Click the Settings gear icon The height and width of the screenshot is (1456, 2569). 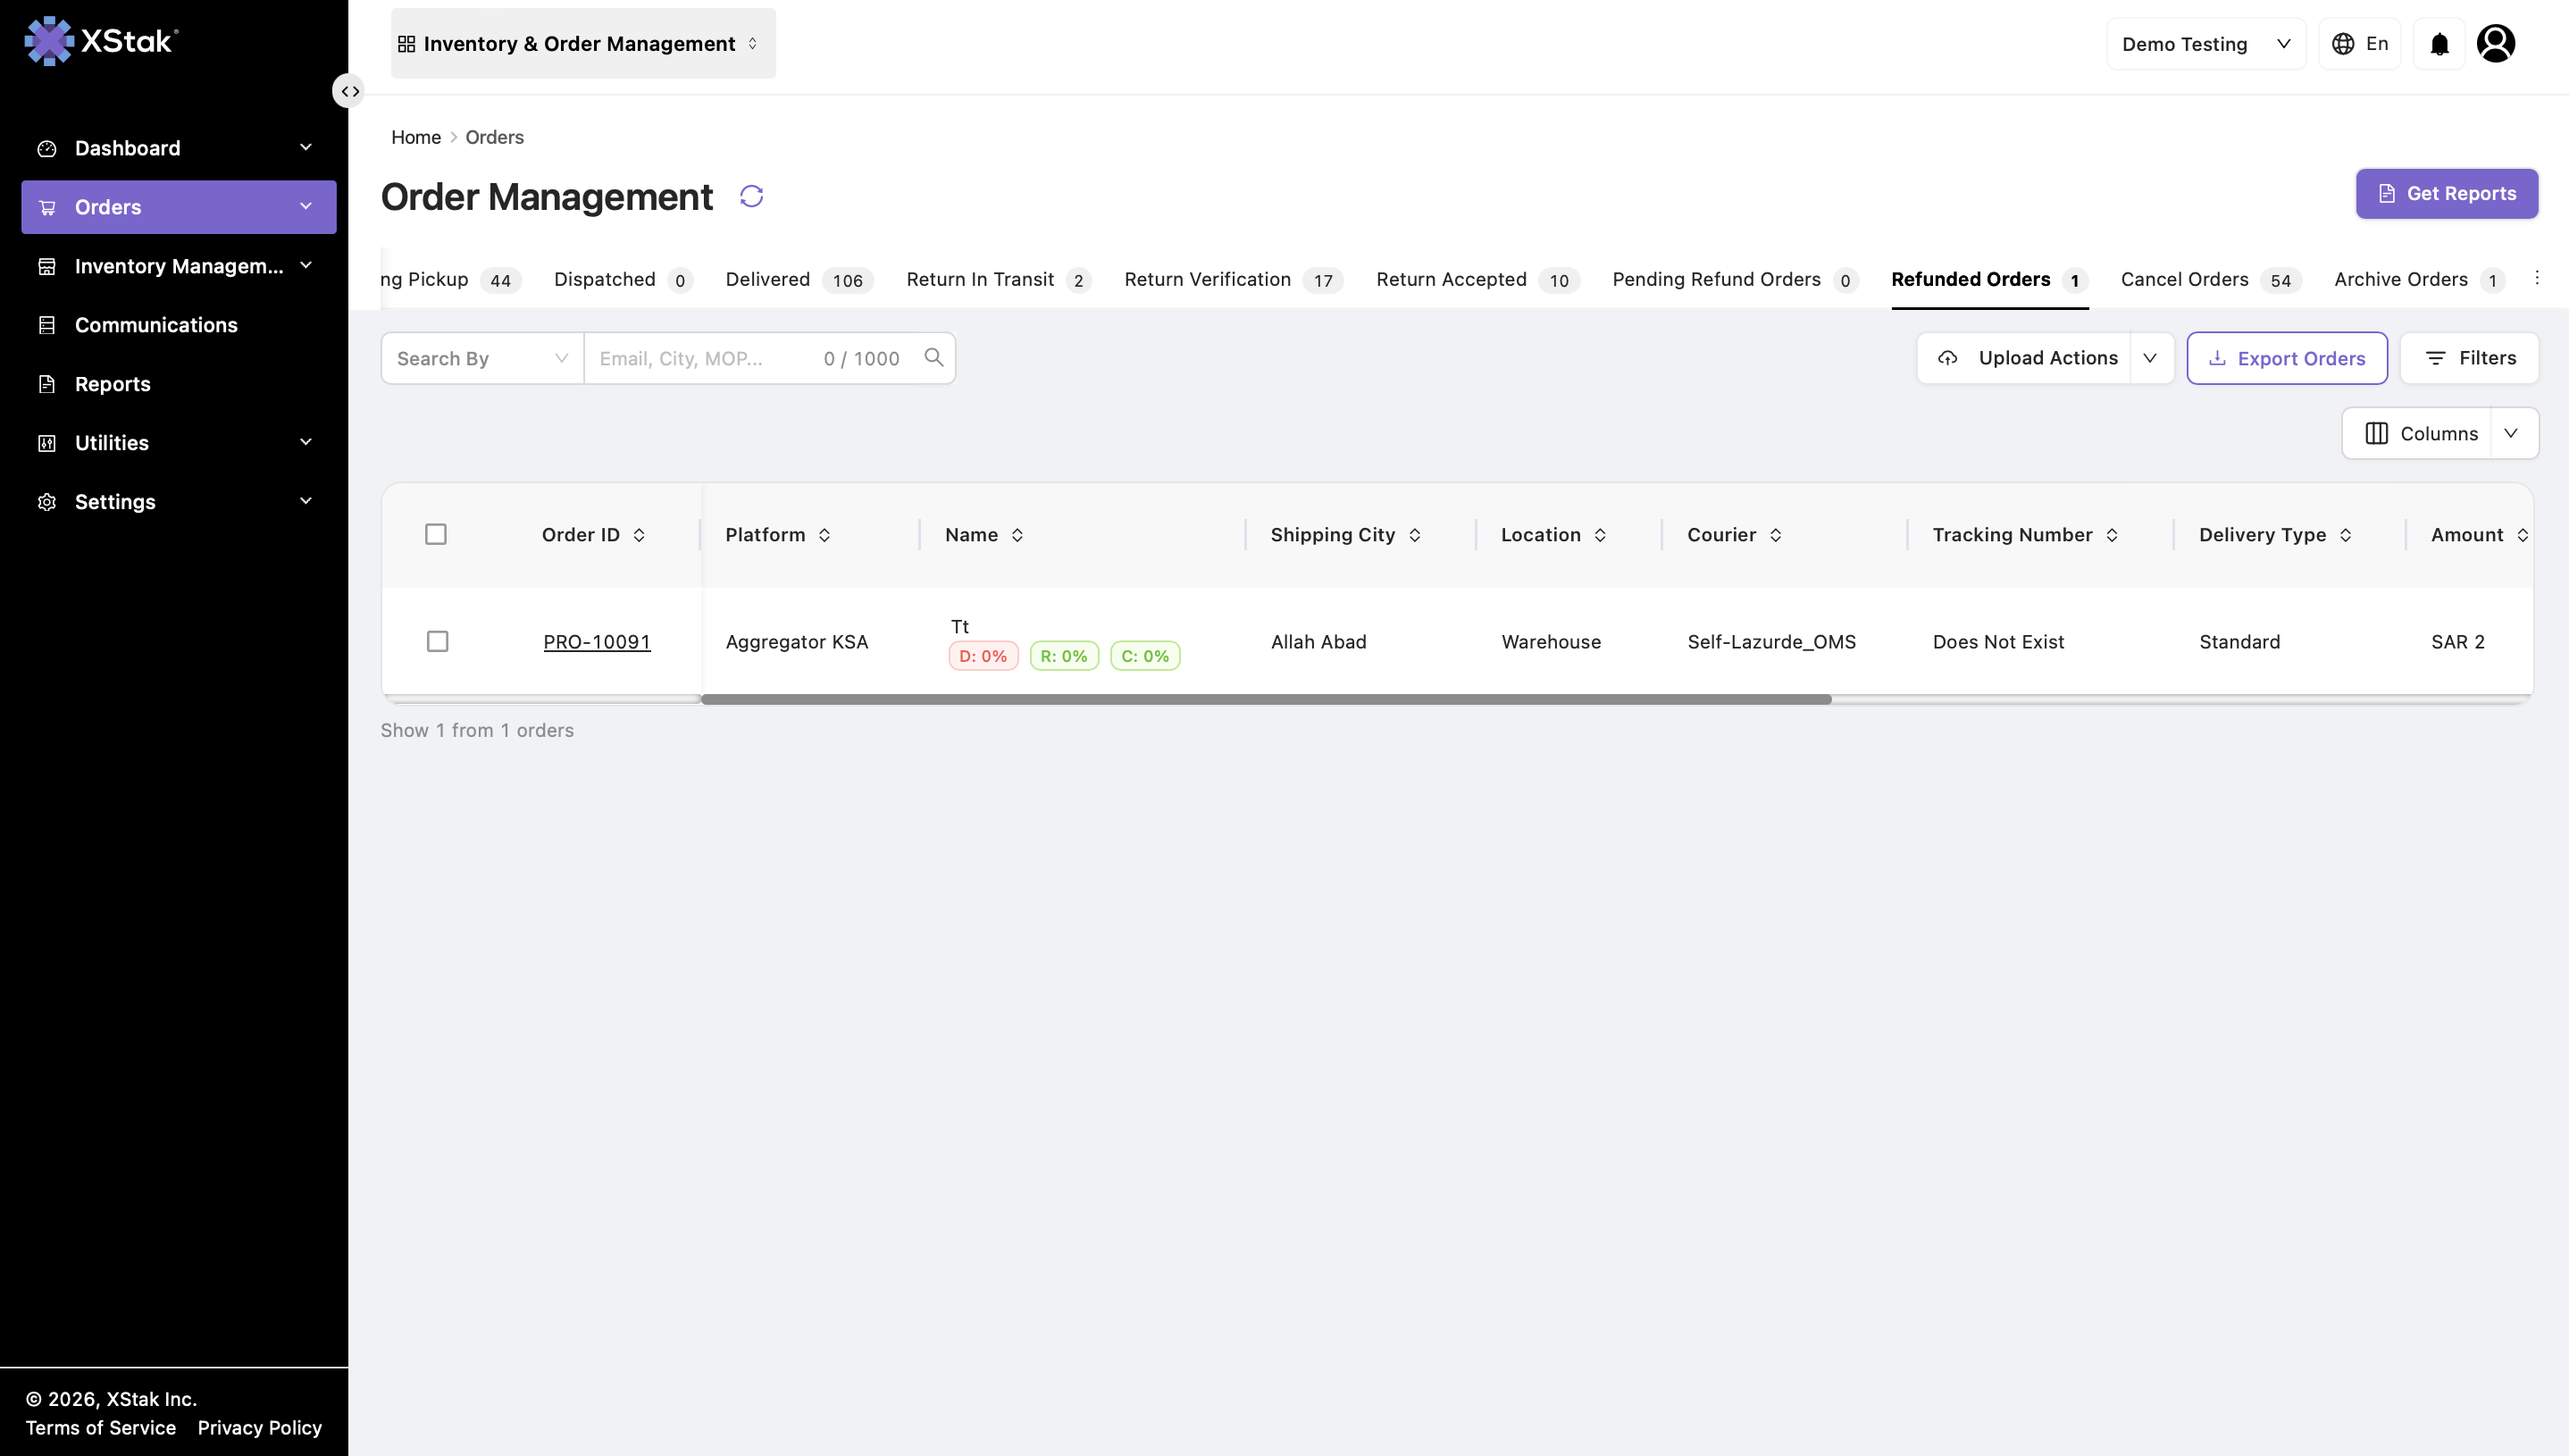pyautogui.click(x=47, y=502)
